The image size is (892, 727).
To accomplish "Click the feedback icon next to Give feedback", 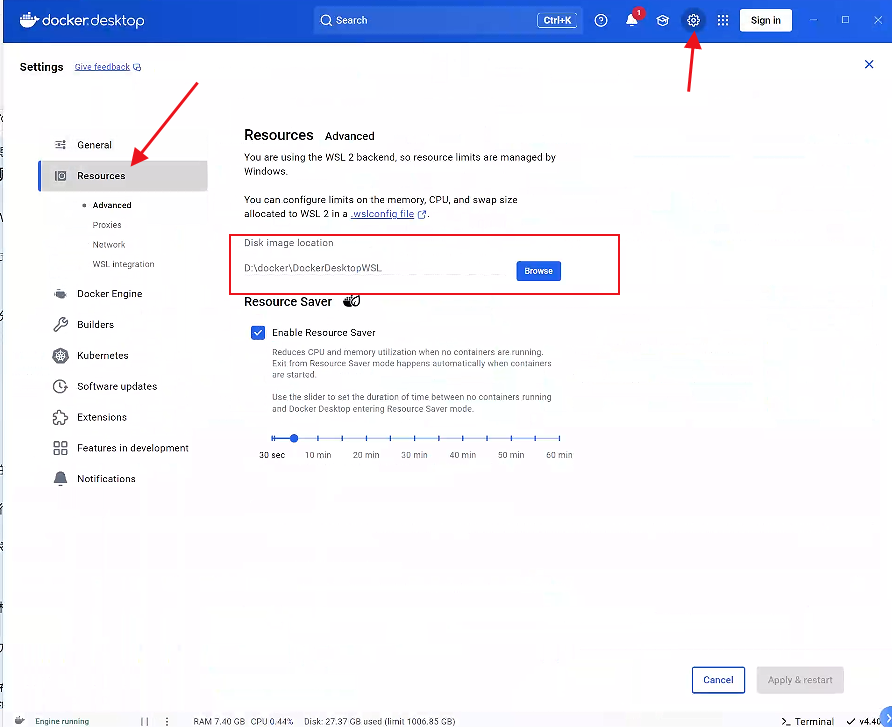I will click(x=137, y=67).
